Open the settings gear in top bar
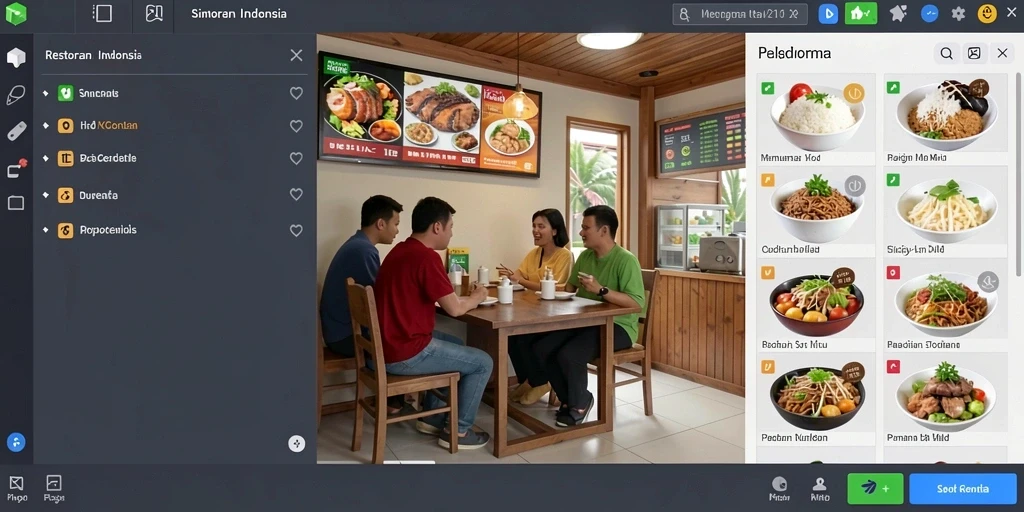The height and width of the screenshot is (512, 1024). click(x=958, y=14)
